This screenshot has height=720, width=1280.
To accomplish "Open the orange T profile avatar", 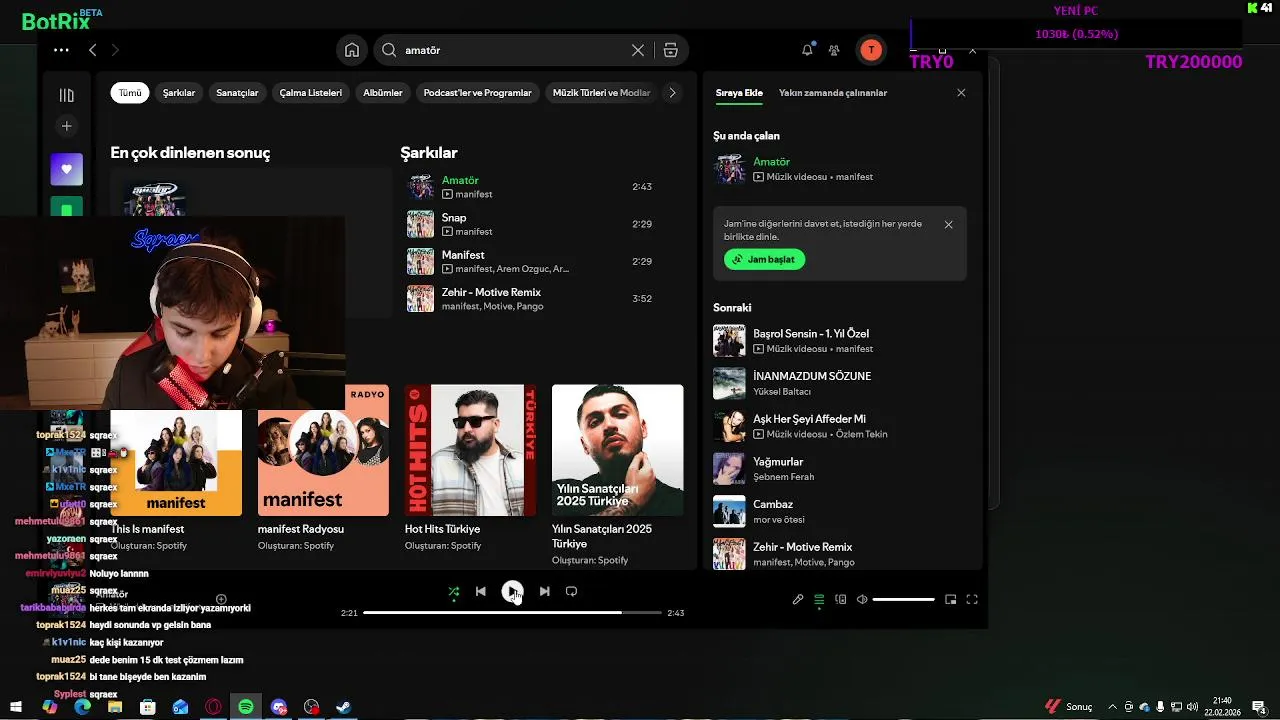I will [x=871, y=50].
